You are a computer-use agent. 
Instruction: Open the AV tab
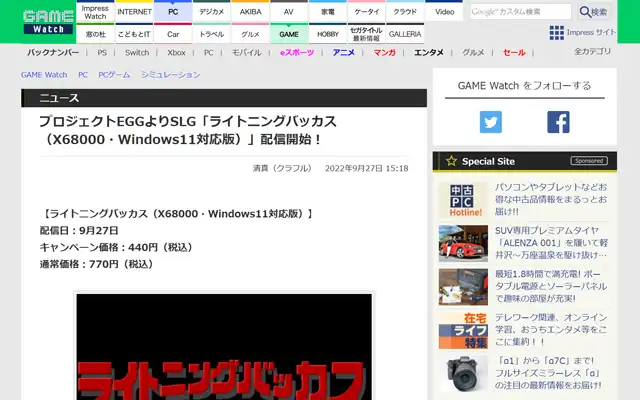[289, 12]
